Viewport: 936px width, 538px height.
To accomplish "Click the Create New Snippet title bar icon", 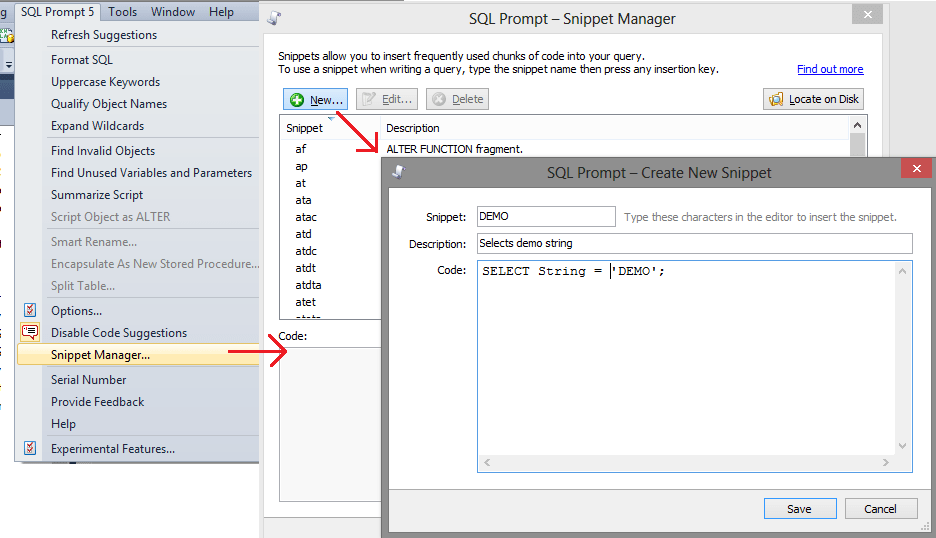I will [x=397, y=172].
